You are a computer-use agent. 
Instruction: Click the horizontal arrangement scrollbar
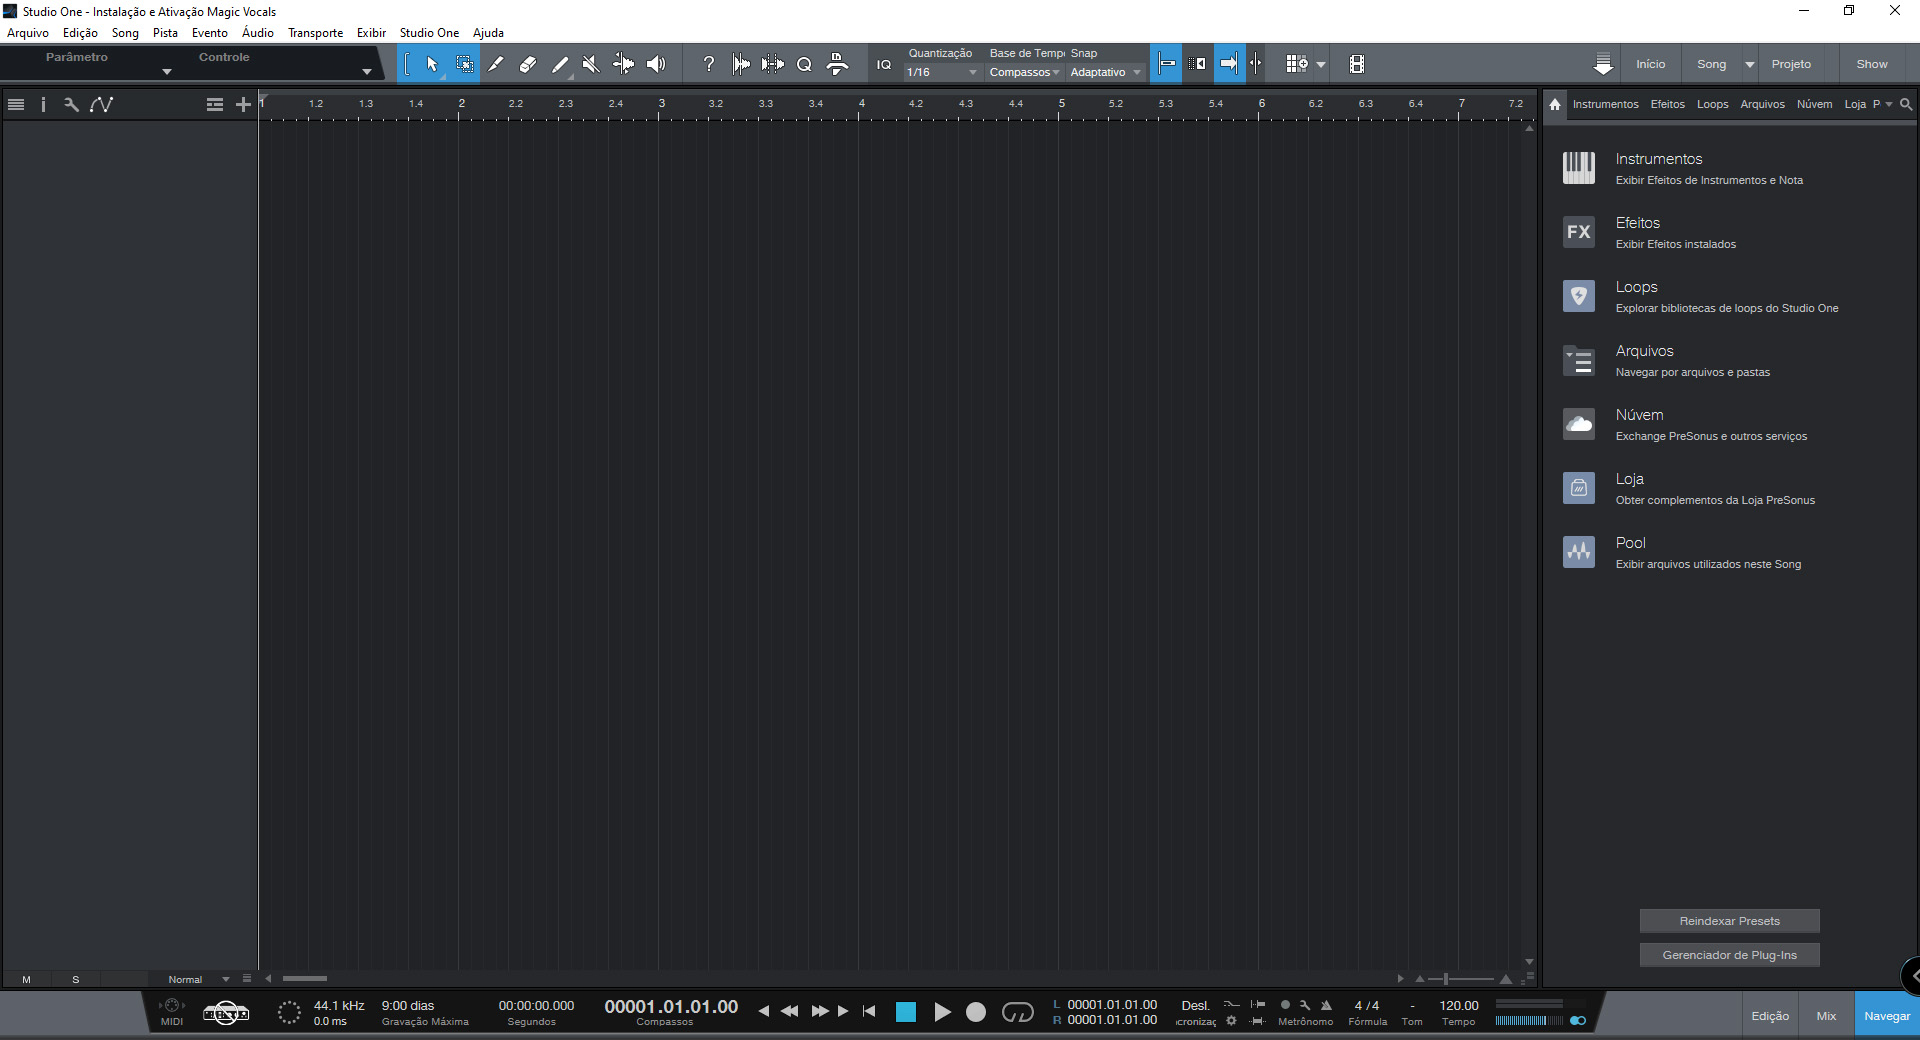click(x=305, y=979)
